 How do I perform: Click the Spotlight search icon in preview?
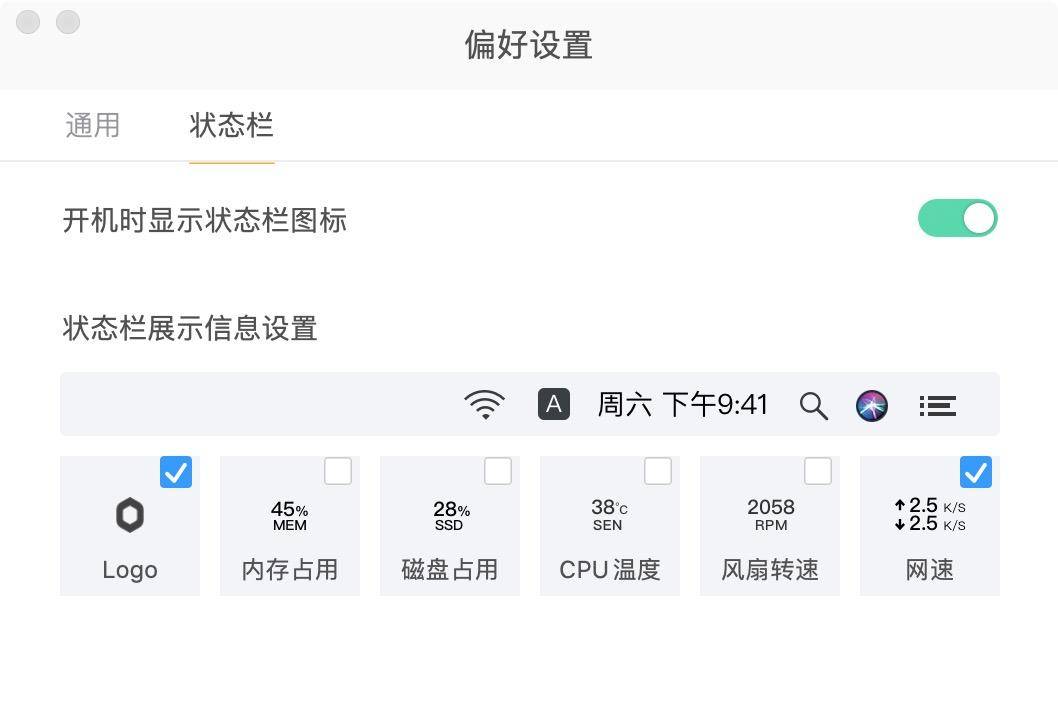pos(813,406)
